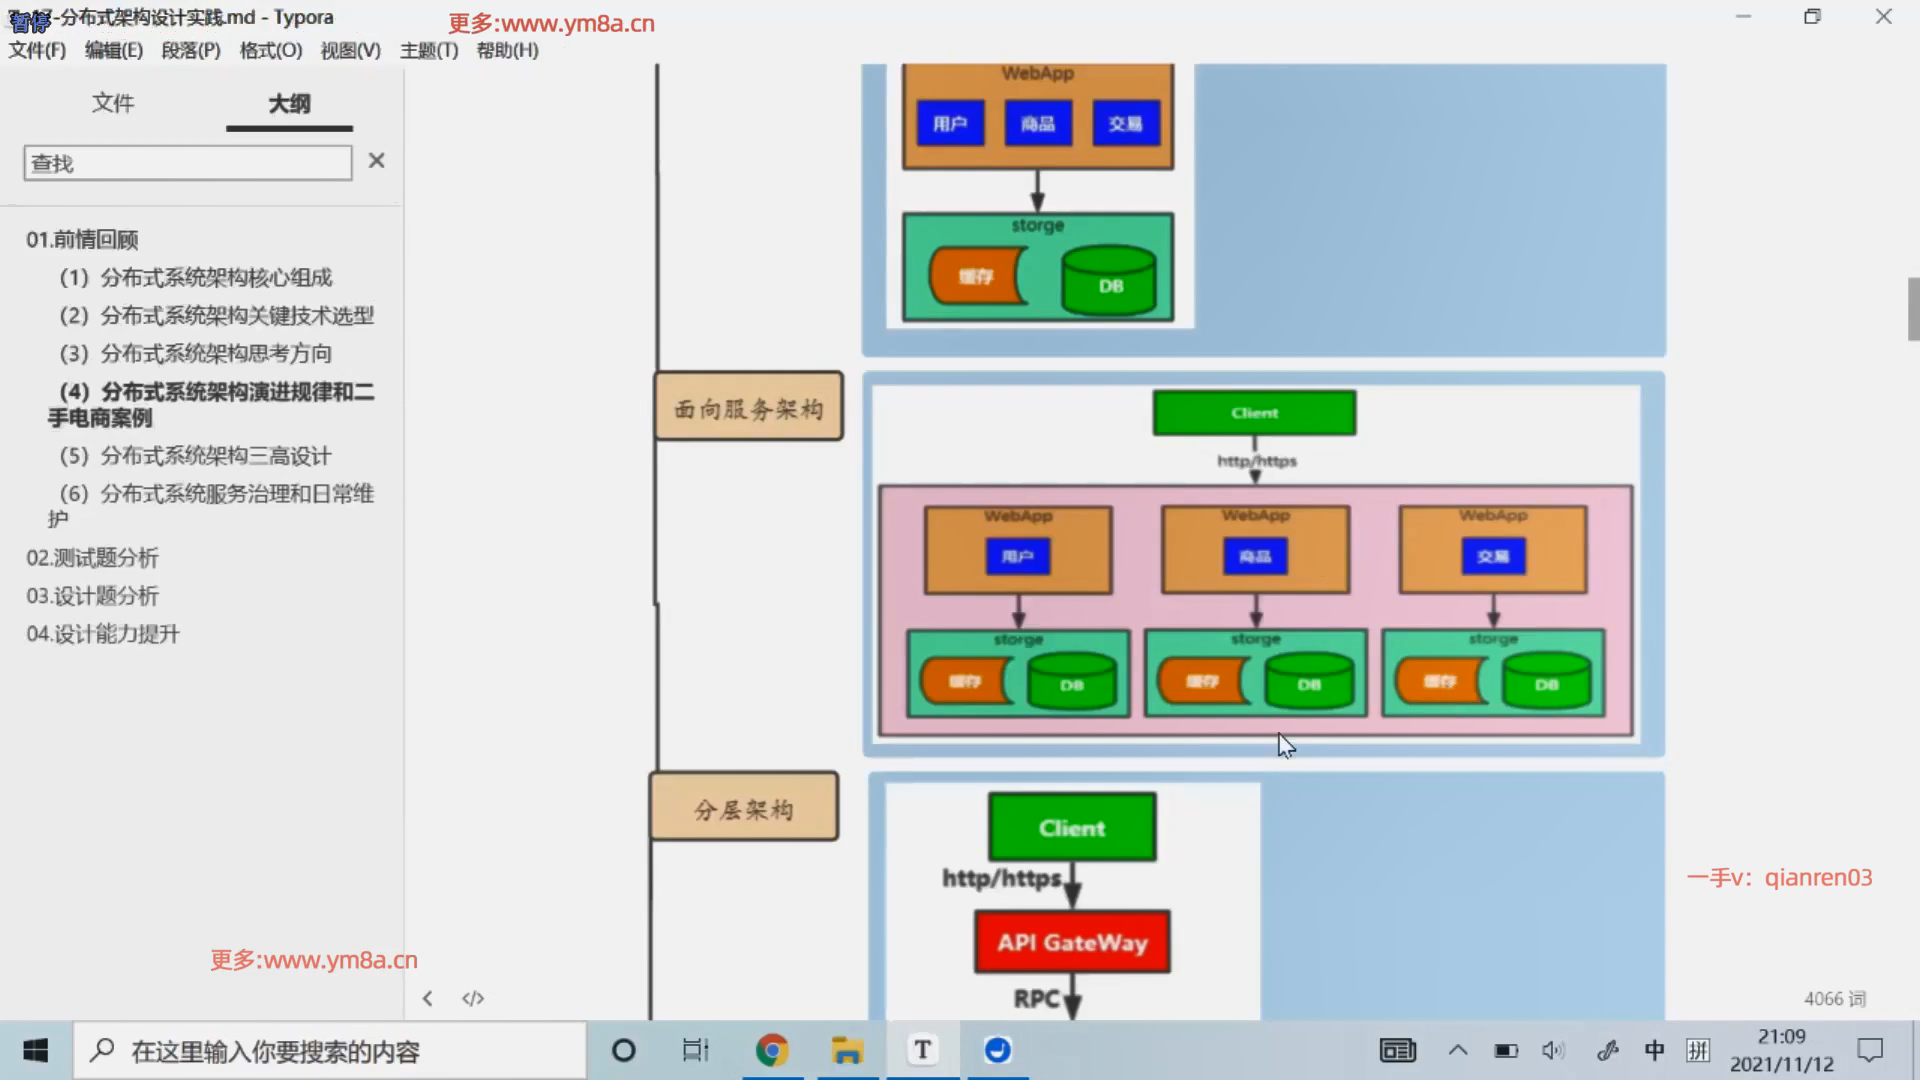The image size is (1920, 1080).
Task: Open the volume speaker tray icon
Action: coord(1552,1050)
